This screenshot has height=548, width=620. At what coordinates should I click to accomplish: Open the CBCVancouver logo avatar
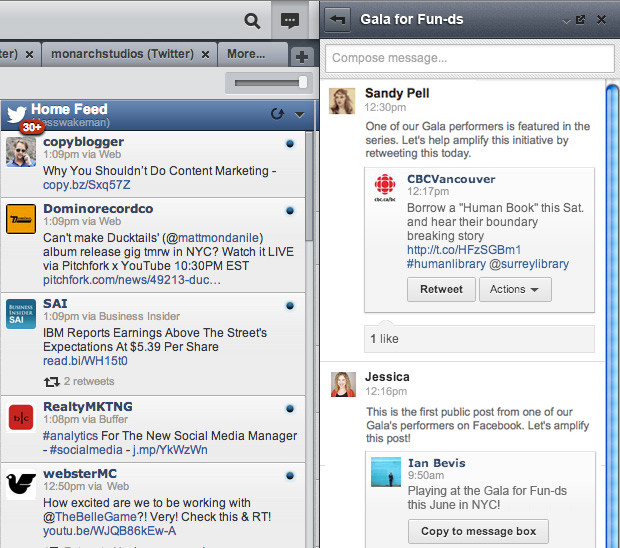[385, 187]
